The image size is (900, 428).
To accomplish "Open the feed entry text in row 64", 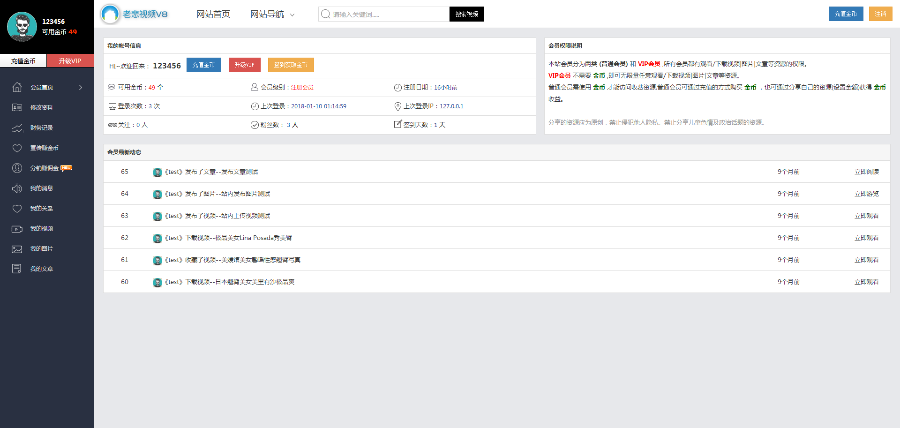I will (x=218, y=194).
